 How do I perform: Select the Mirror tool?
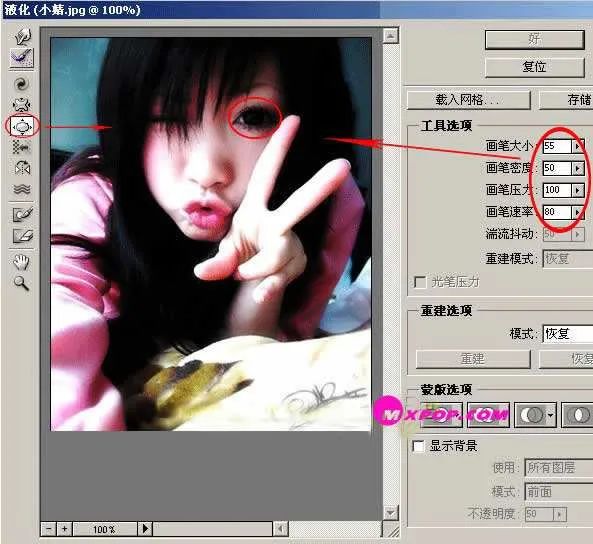point(22,168)
